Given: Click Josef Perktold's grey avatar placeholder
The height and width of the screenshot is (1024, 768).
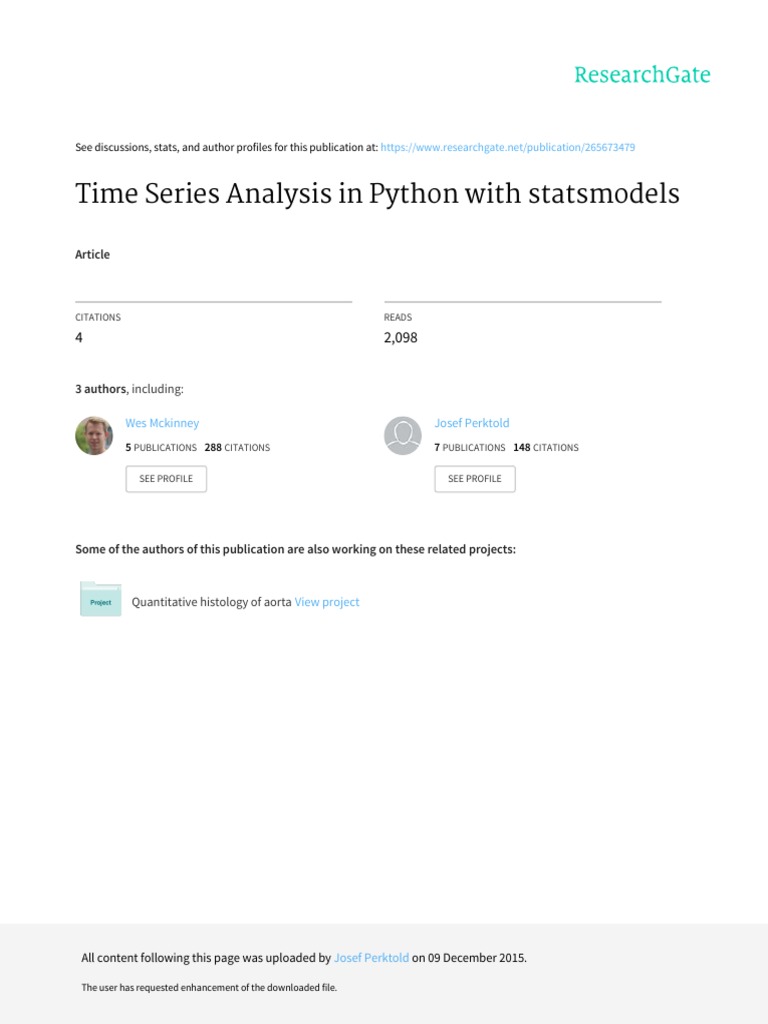Looking at the screenshot, I should click(x=403, y=436).
